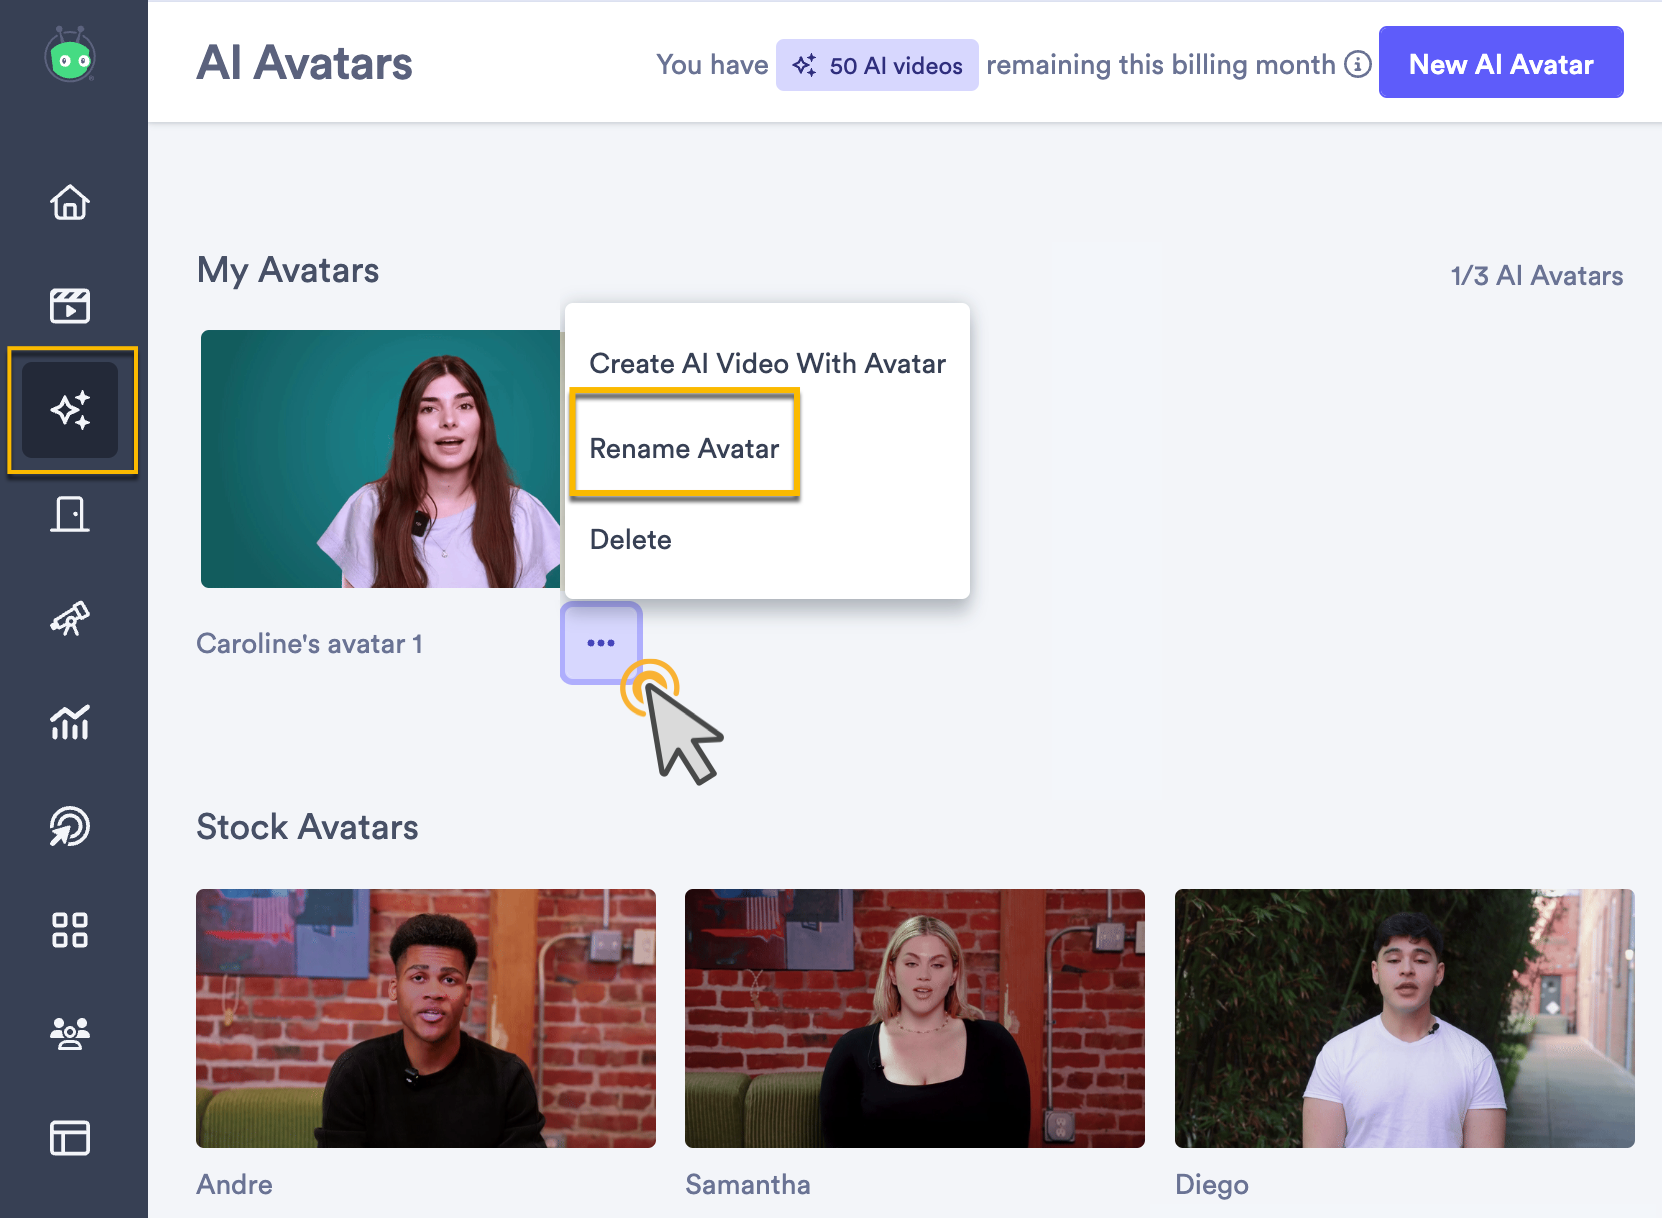Image resolution: width=1662 pixels, height=1218 pixels.
Task: Open the apps grid icon in the sidebar
Action: tap(69, 930)
